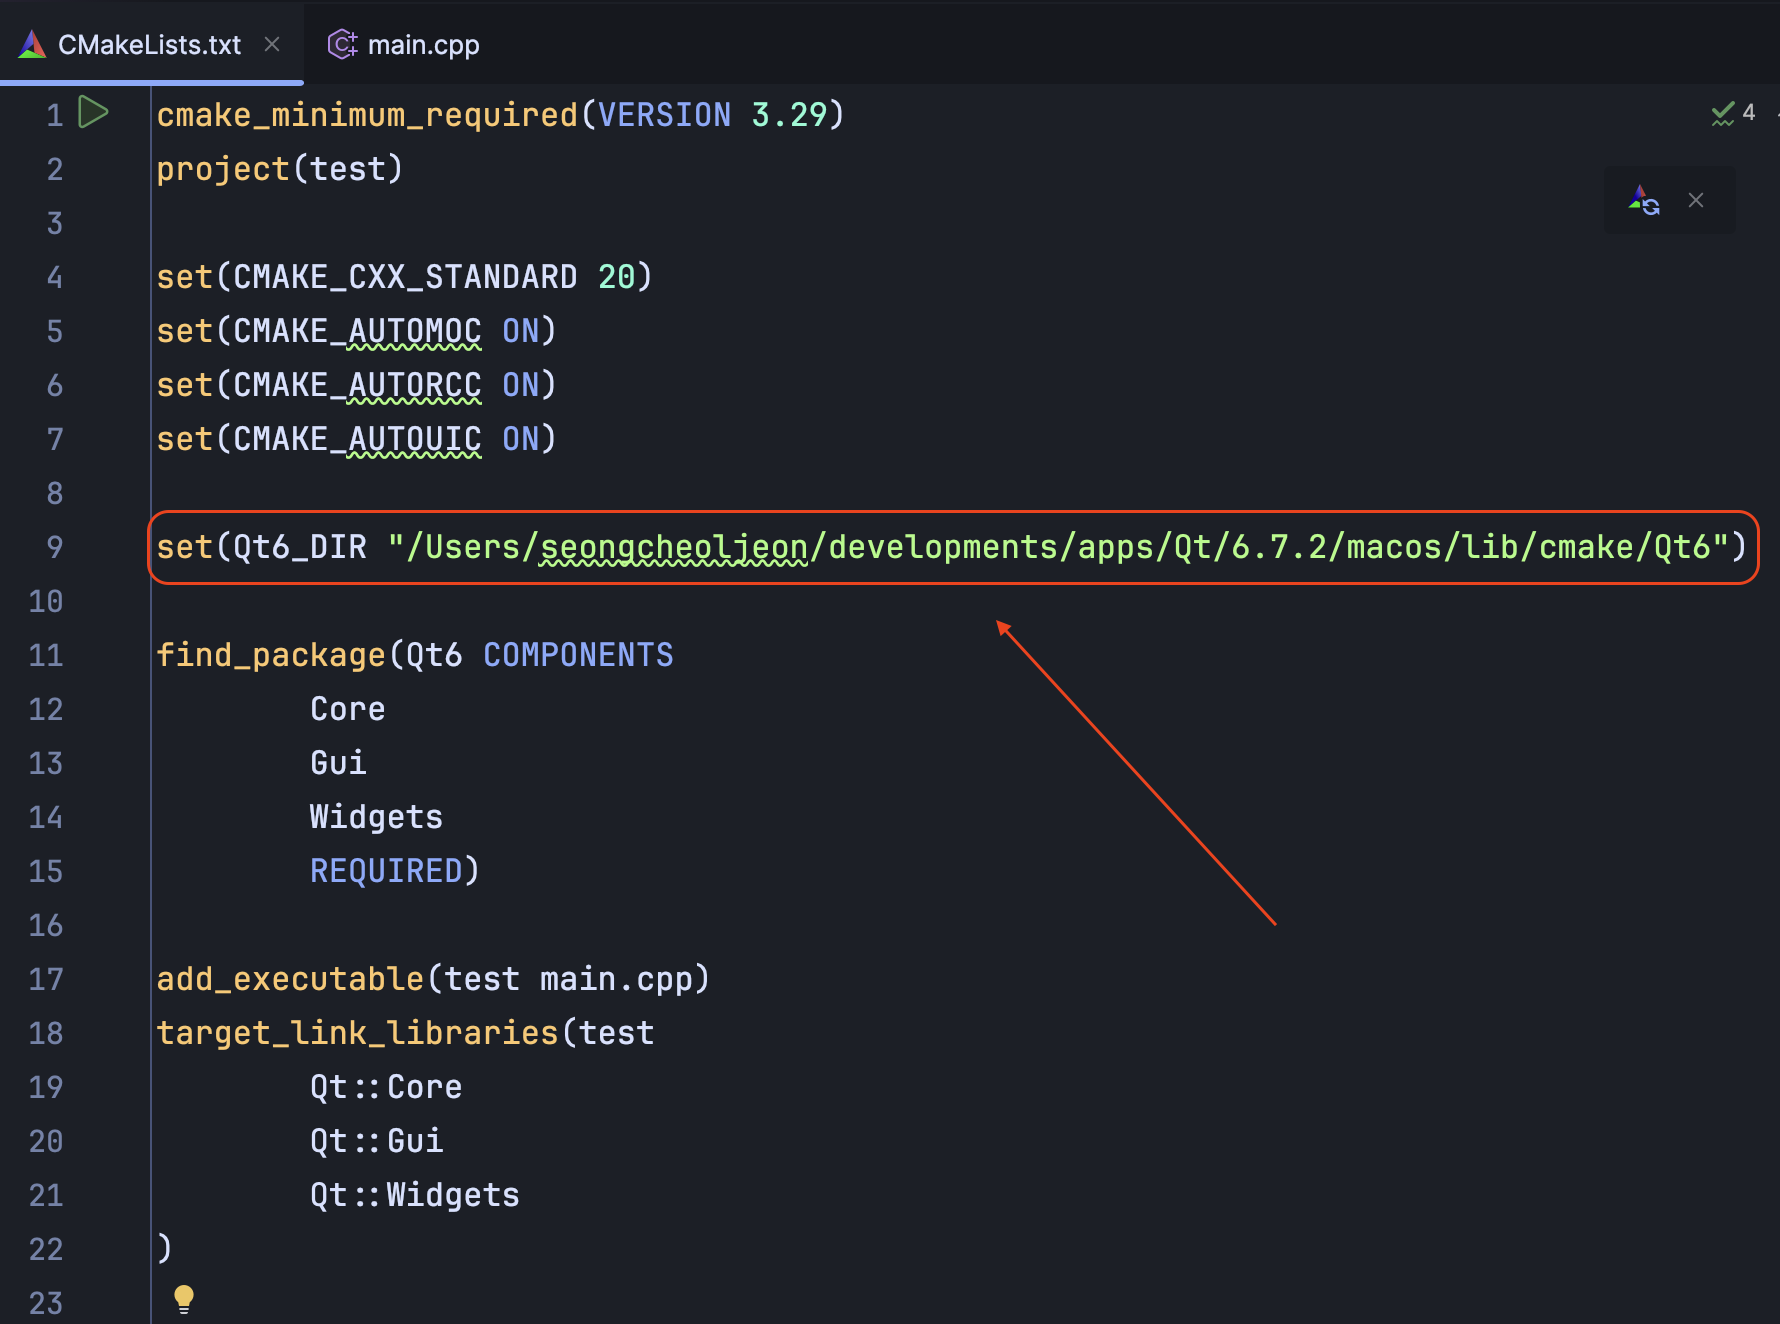Close the CMakeLists.txt tab

point(271,43)
